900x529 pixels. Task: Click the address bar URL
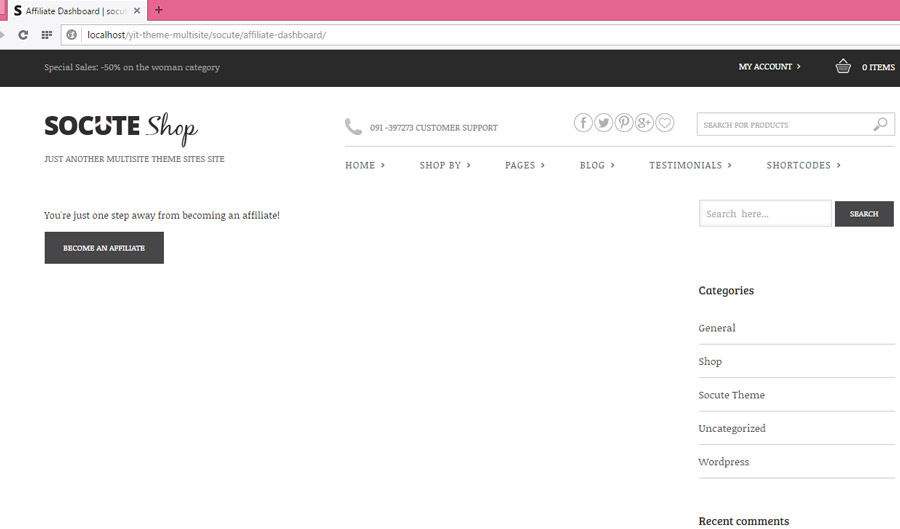click(207, 35)
